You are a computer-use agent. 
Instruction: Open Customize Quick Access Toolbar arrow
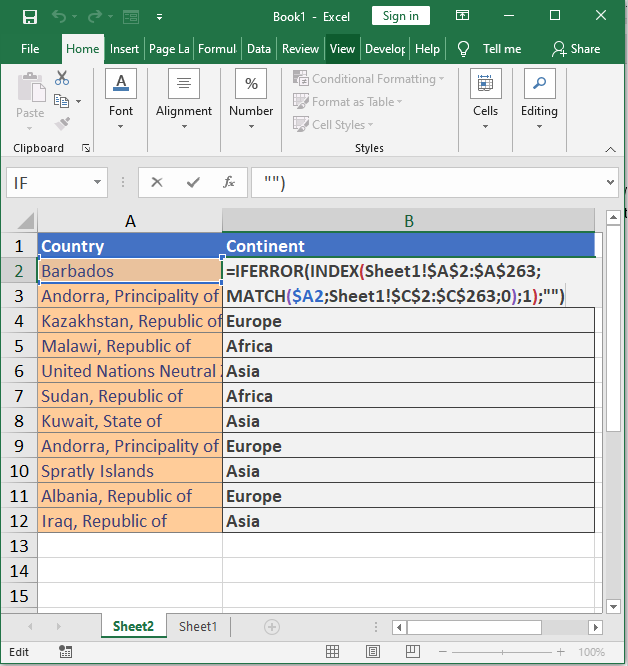click(x=159, y=17)
